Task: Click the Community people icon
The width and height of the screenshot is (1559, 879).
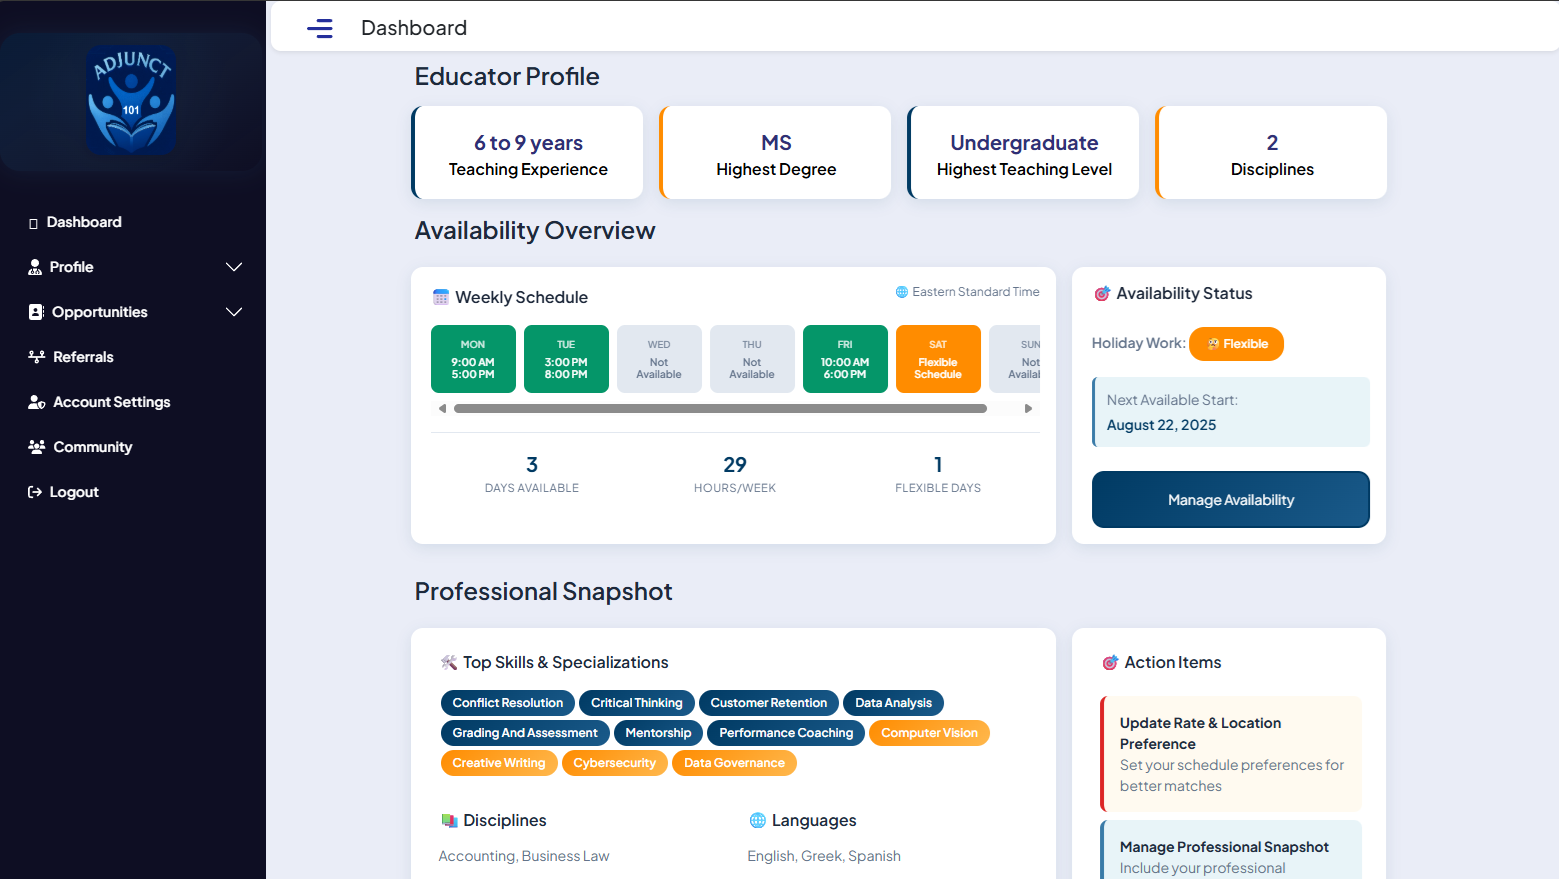Action: 37,447
